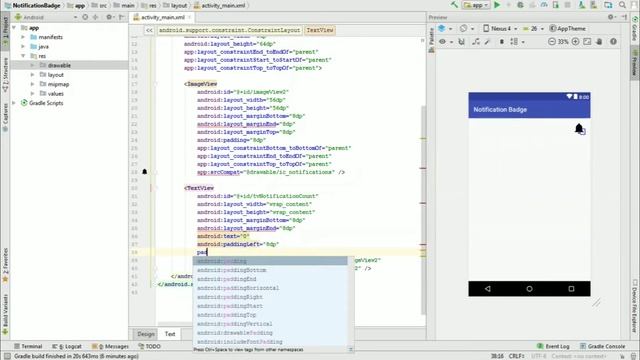
Task: Click the Home circle in phone preview
Action: [x=529, y=289]
